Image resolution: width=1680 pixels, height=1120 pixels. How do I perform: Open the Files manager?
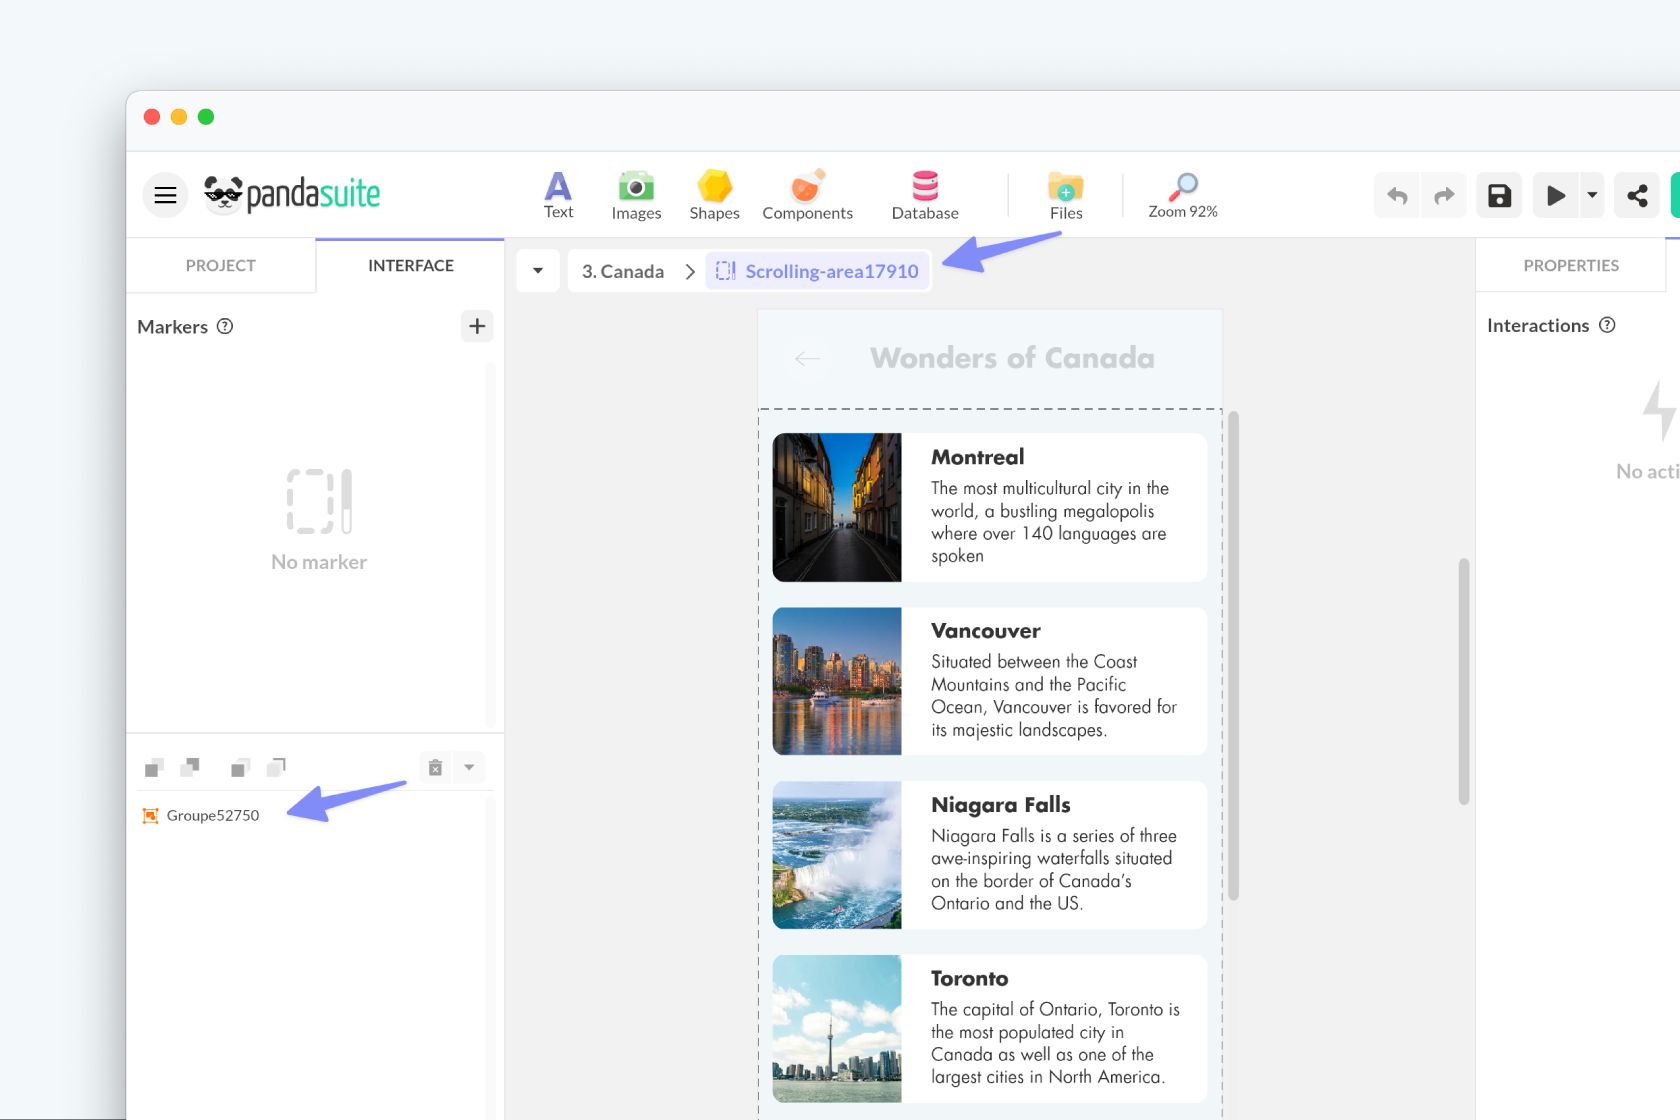(1066, 194)
